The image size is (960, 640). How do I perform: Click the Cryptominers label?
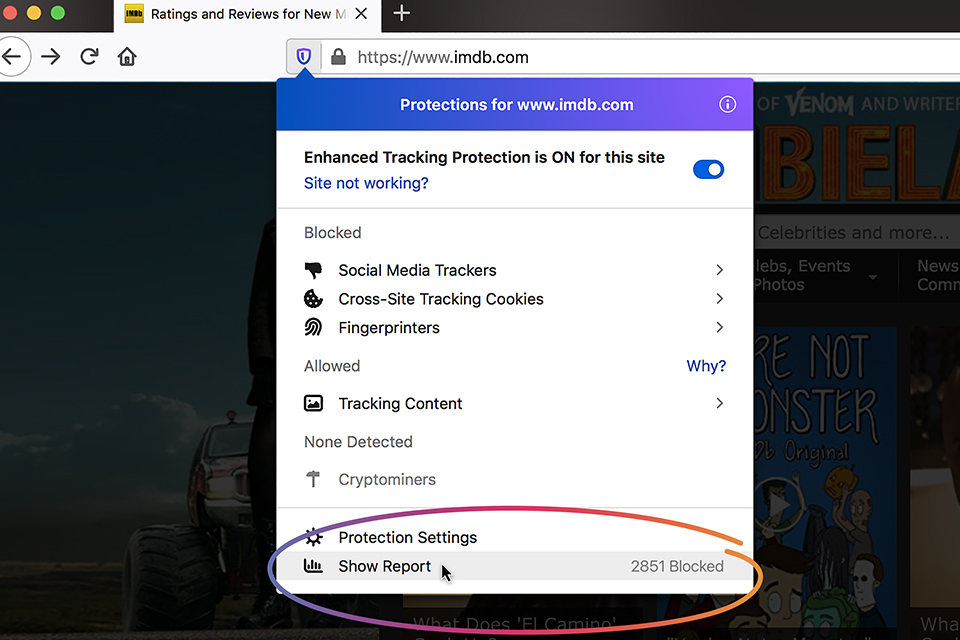(387, 480)
